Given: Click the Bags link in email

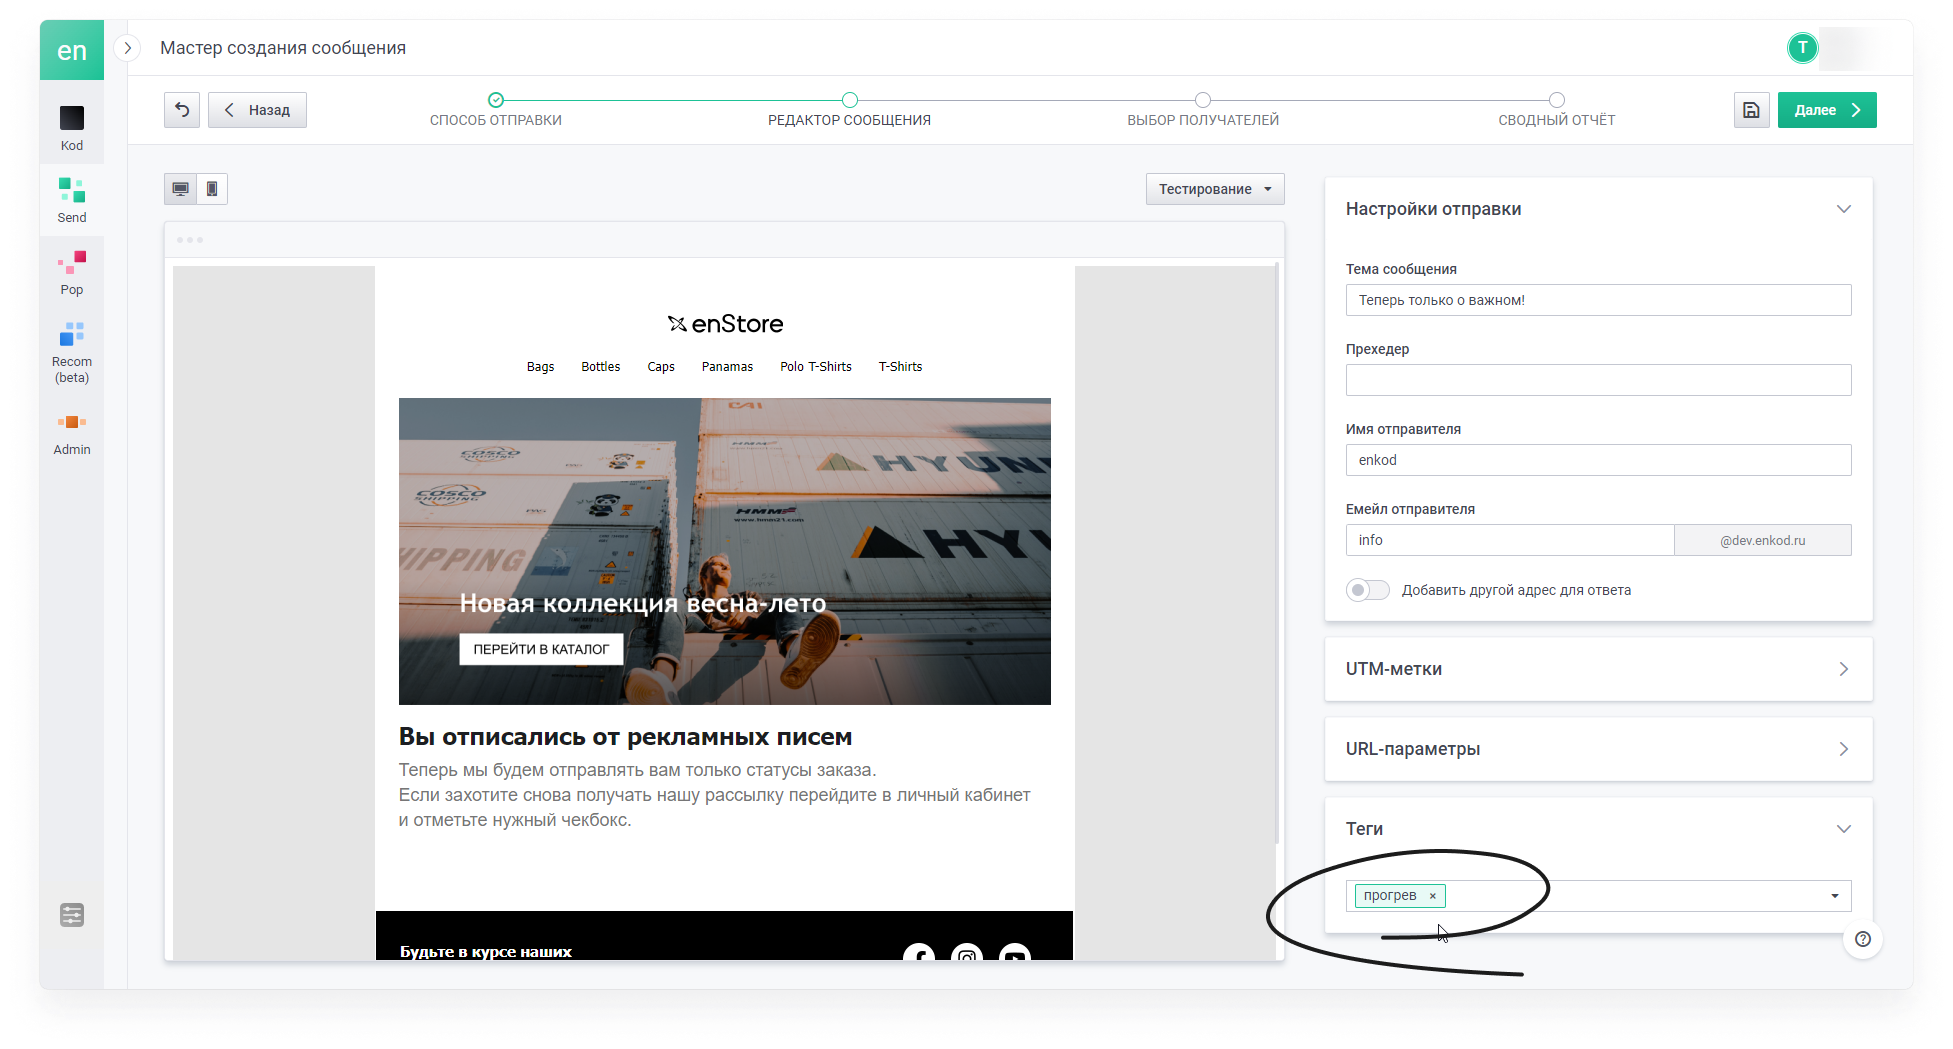Looking at the screenshot, I should coord(540,367).
